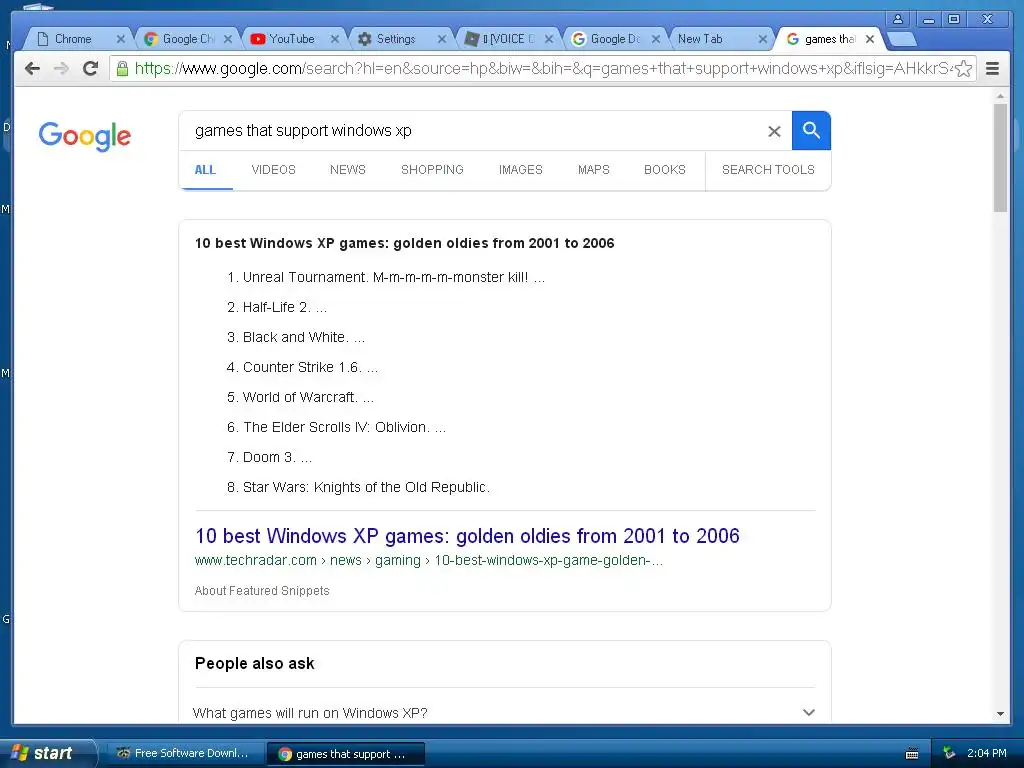Open the Chrome user profile button
Image resolution: width=1024 pixels, height=768 pixels.
coord(898,19)
